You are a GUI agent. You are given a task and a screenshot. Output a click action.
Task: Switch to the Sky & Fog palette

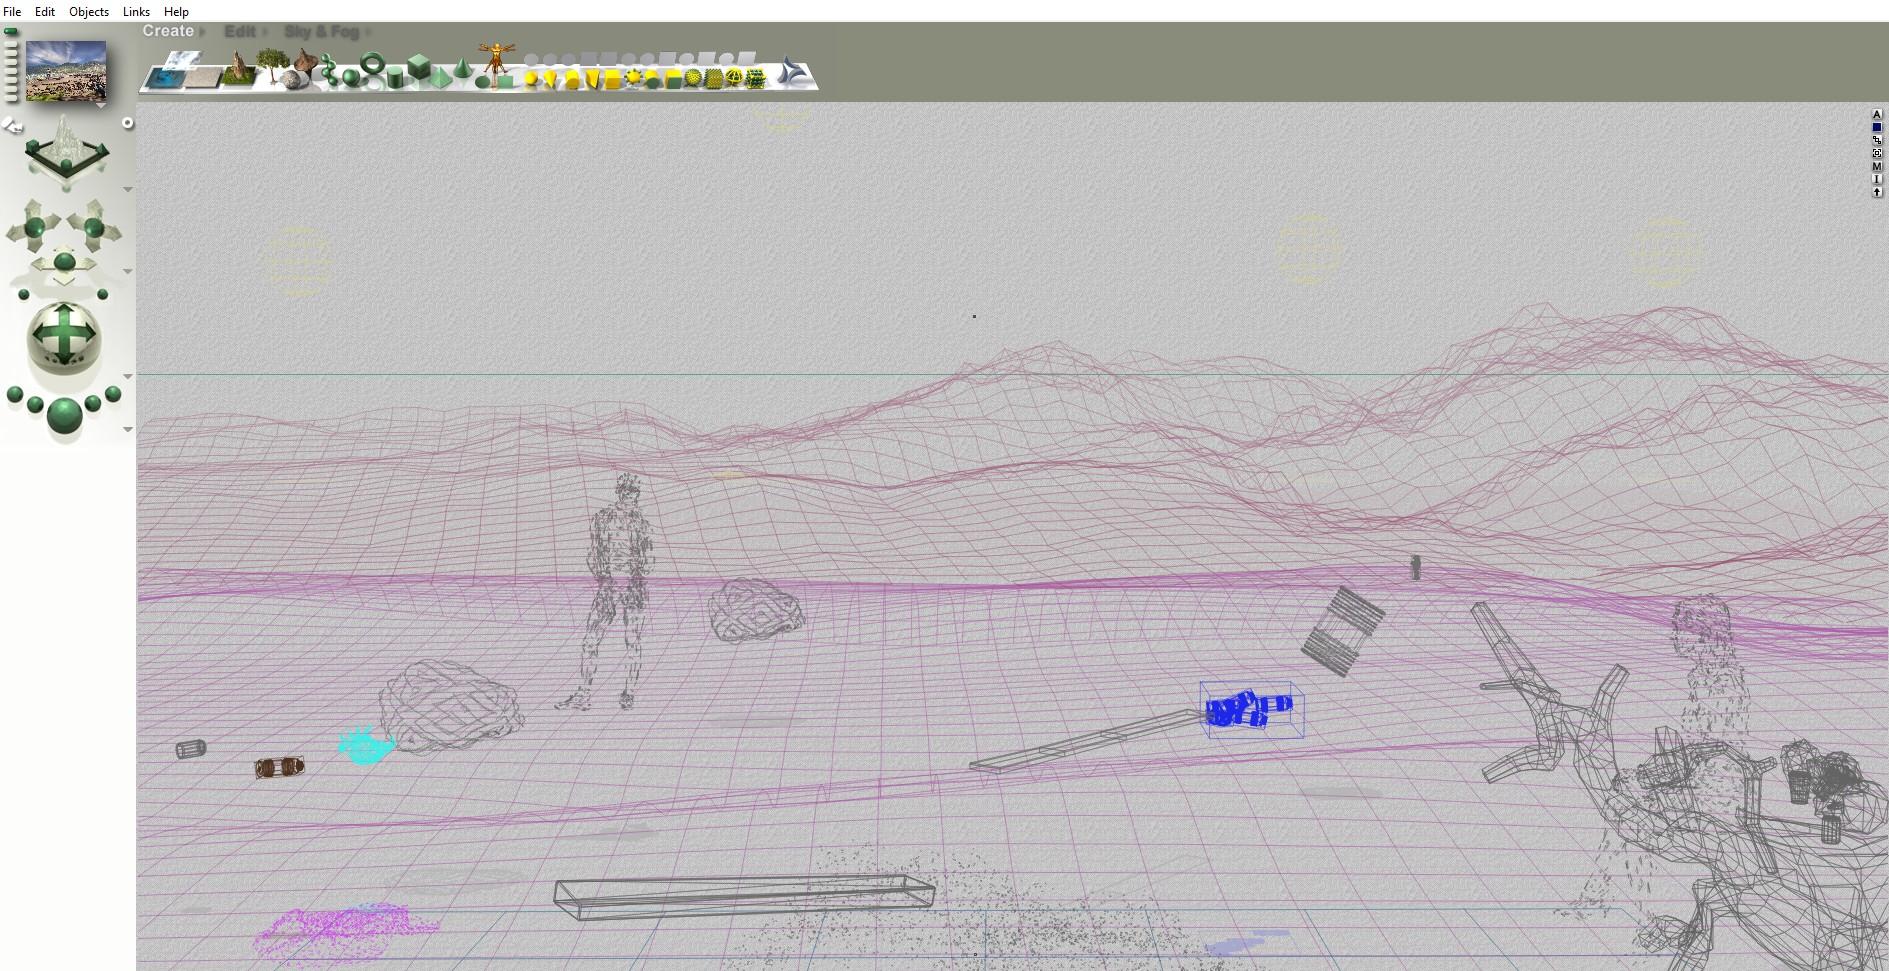[x=321, y=32]
